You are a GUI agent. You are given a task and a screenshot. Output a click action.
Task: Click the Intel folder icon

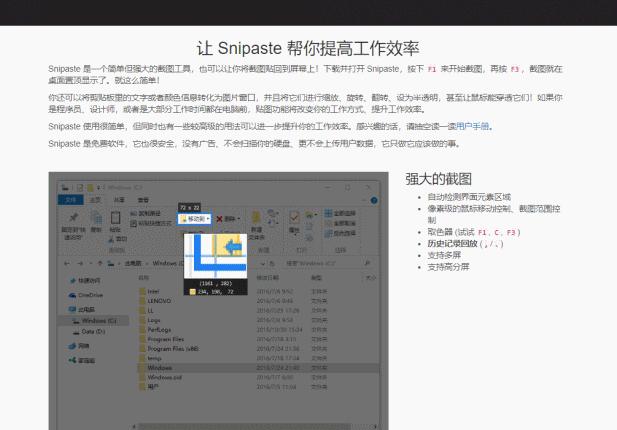(x=142, y=291)
